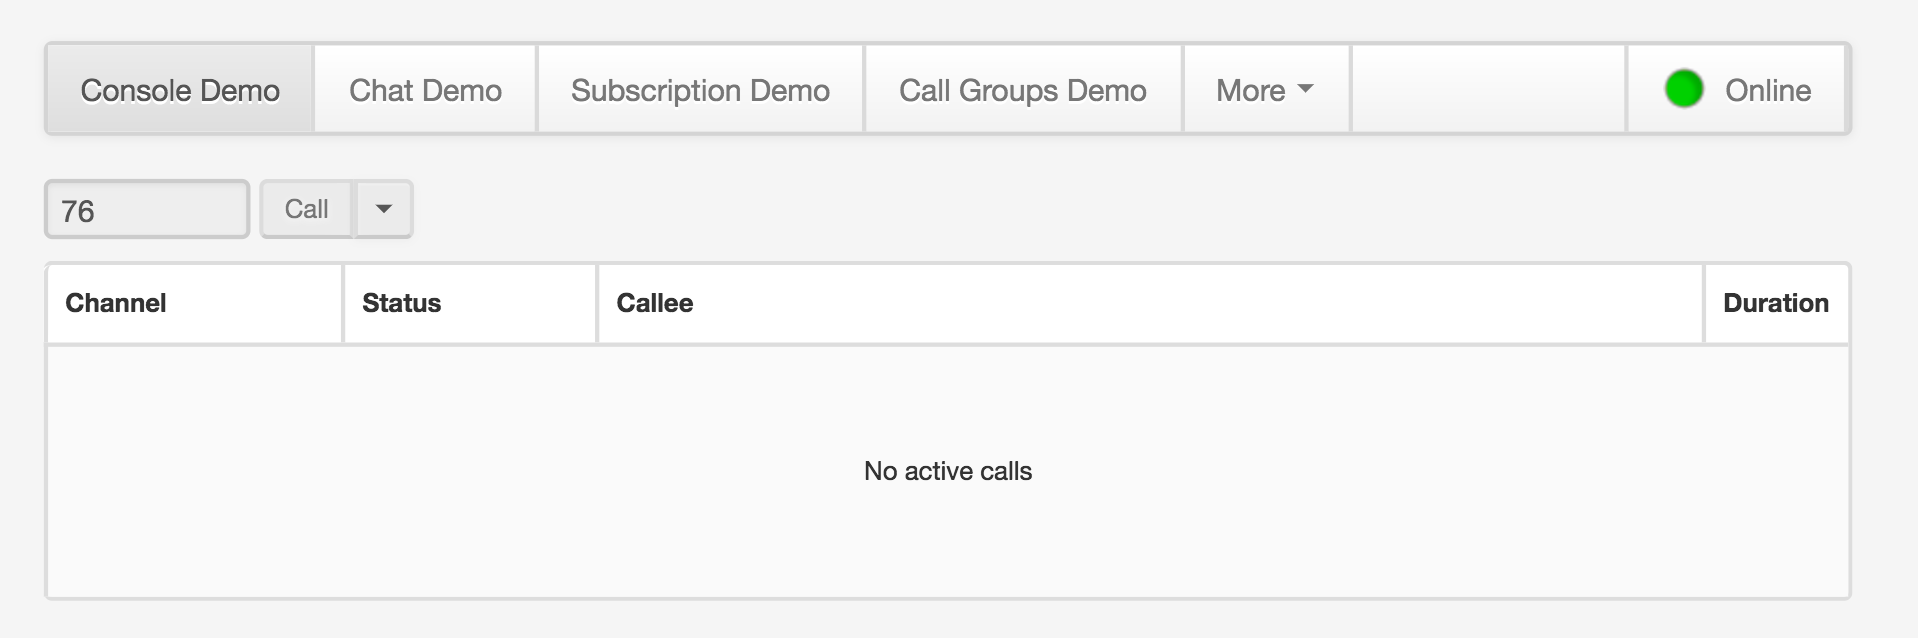The width and height of the screenshot is (1918, 638).
Task: Switch to the Console Demo tab
Action: point(180,90)
